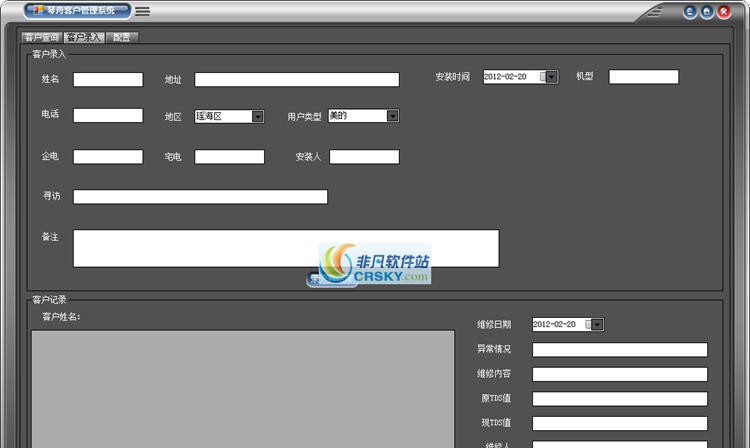Click the 电话 input field

coord(108,115)
